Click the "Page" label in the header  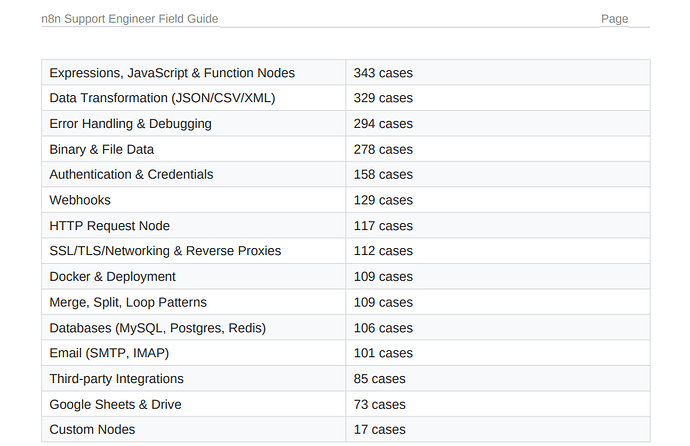coord(614,19)
